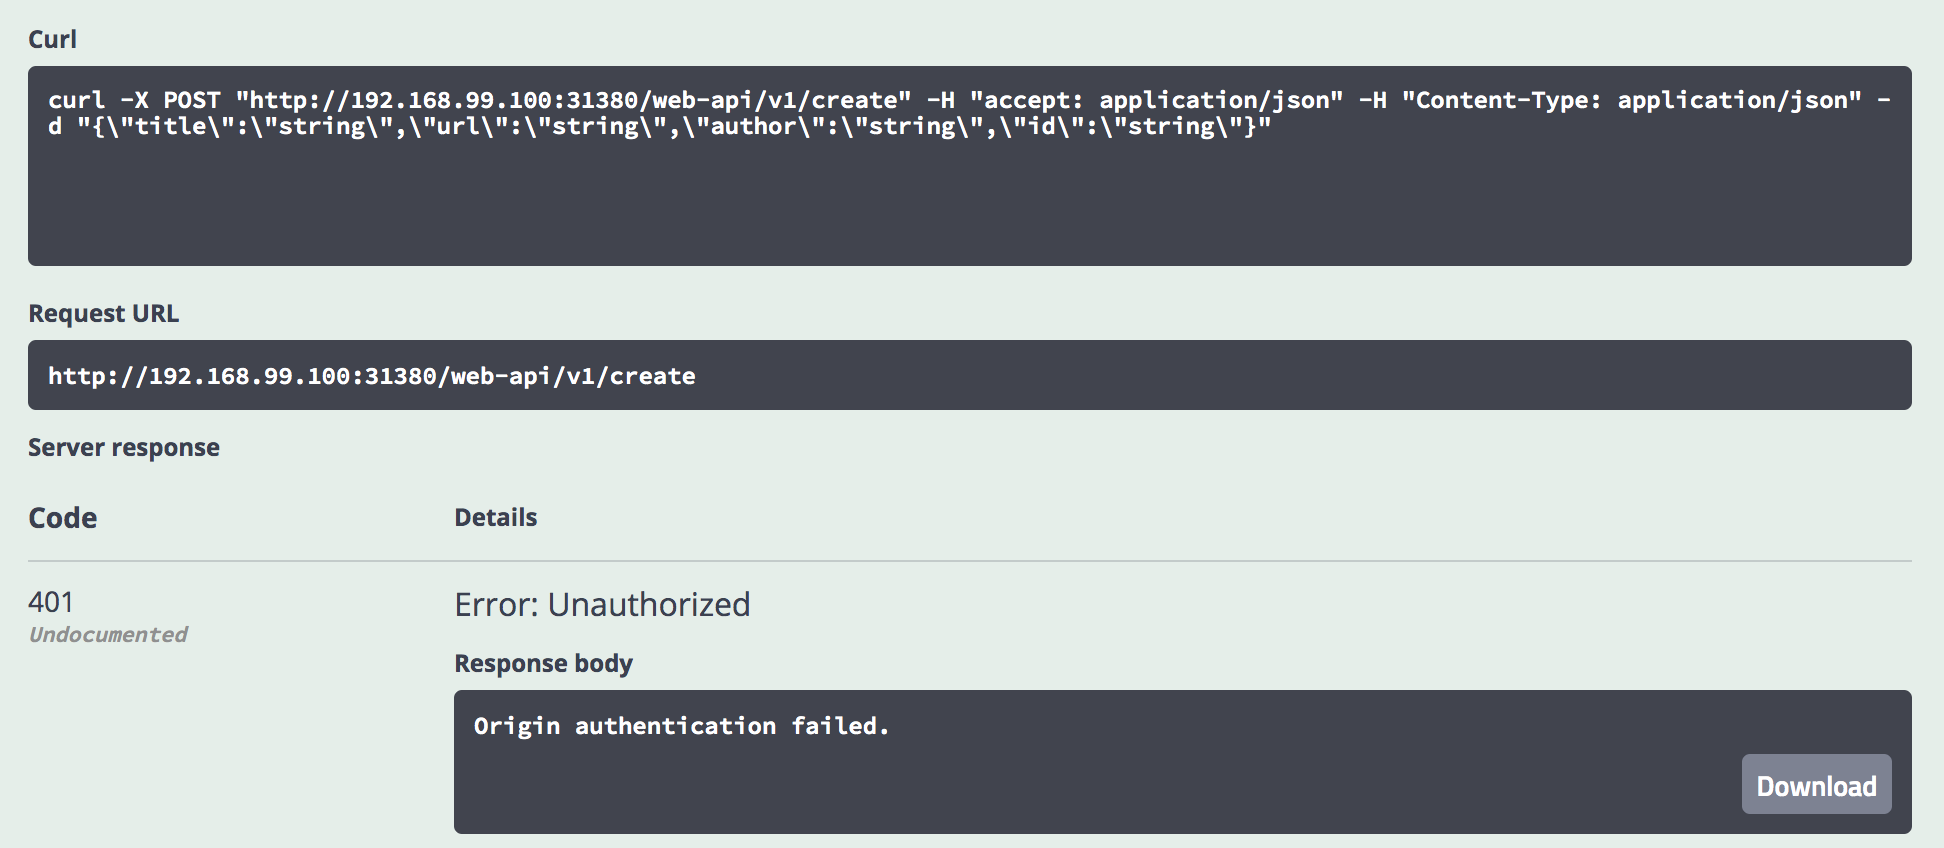The height and width of the screenshot is (848, 1944).
Task: Click the "-X" flag in curl command
Action: [134, 100]
